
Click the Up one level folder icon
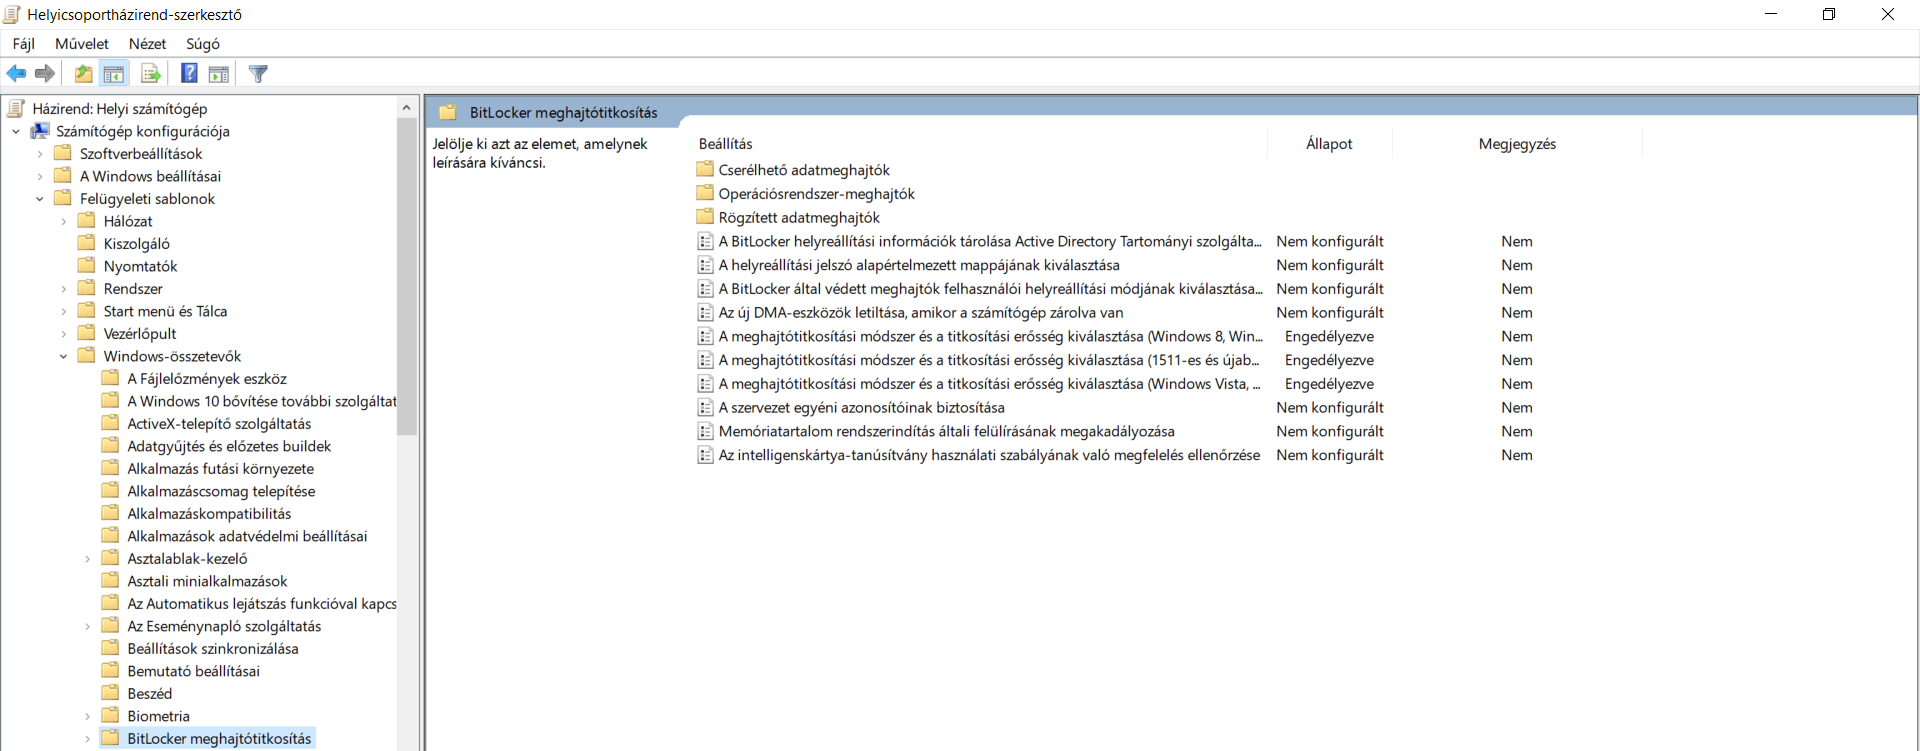pyautogui.click(x=84, y=73)
